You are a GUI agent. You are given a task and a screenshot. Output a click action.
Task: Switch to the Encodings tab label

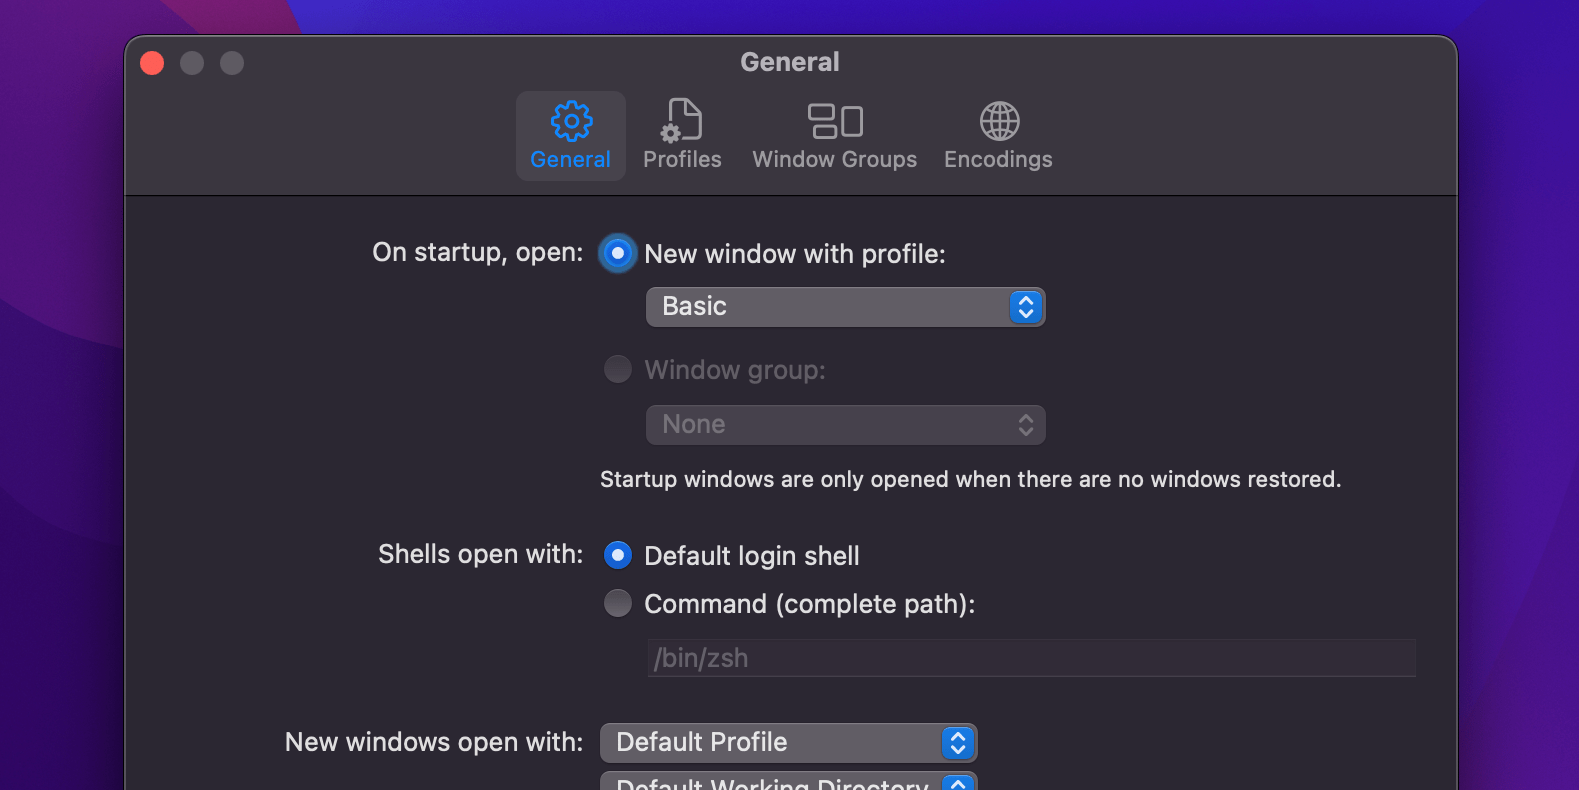[998, 160]
